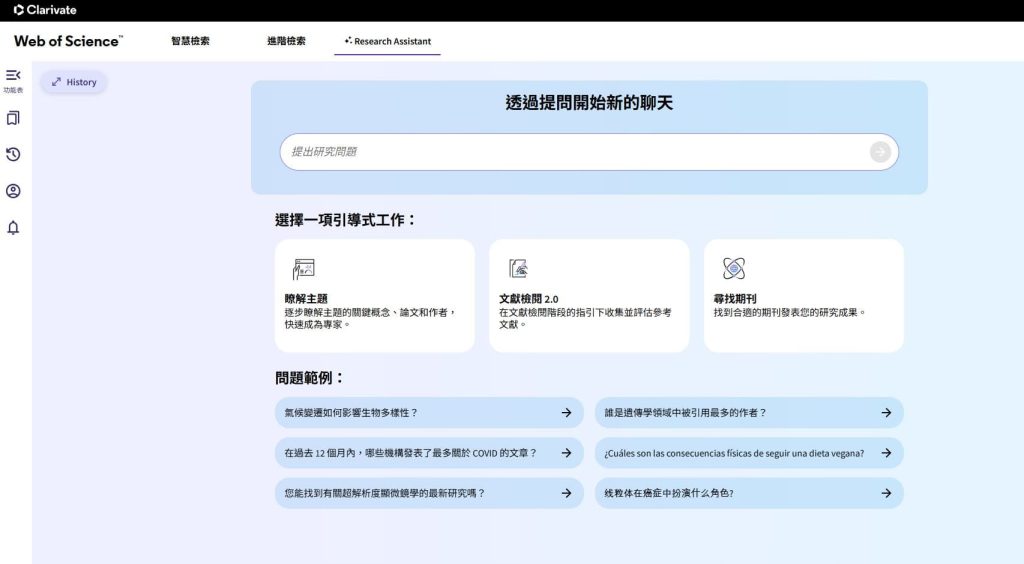Select the Research Assistant tab

pyautogui.click(x=387, y=41)
